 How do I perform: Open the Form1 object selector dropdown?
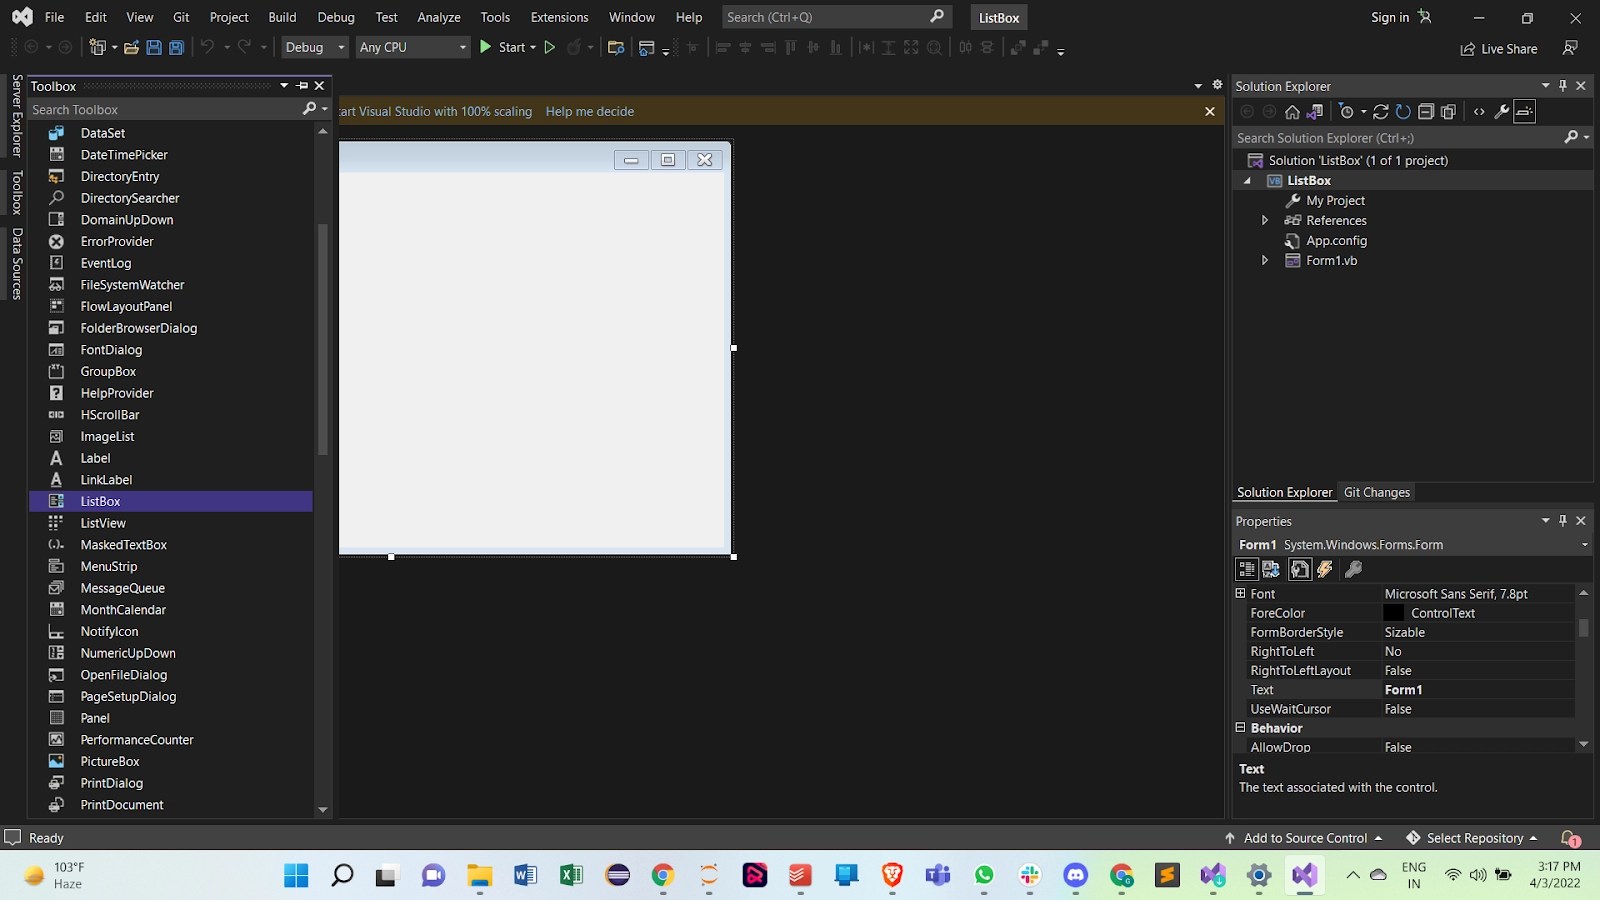pos(1585,545)
